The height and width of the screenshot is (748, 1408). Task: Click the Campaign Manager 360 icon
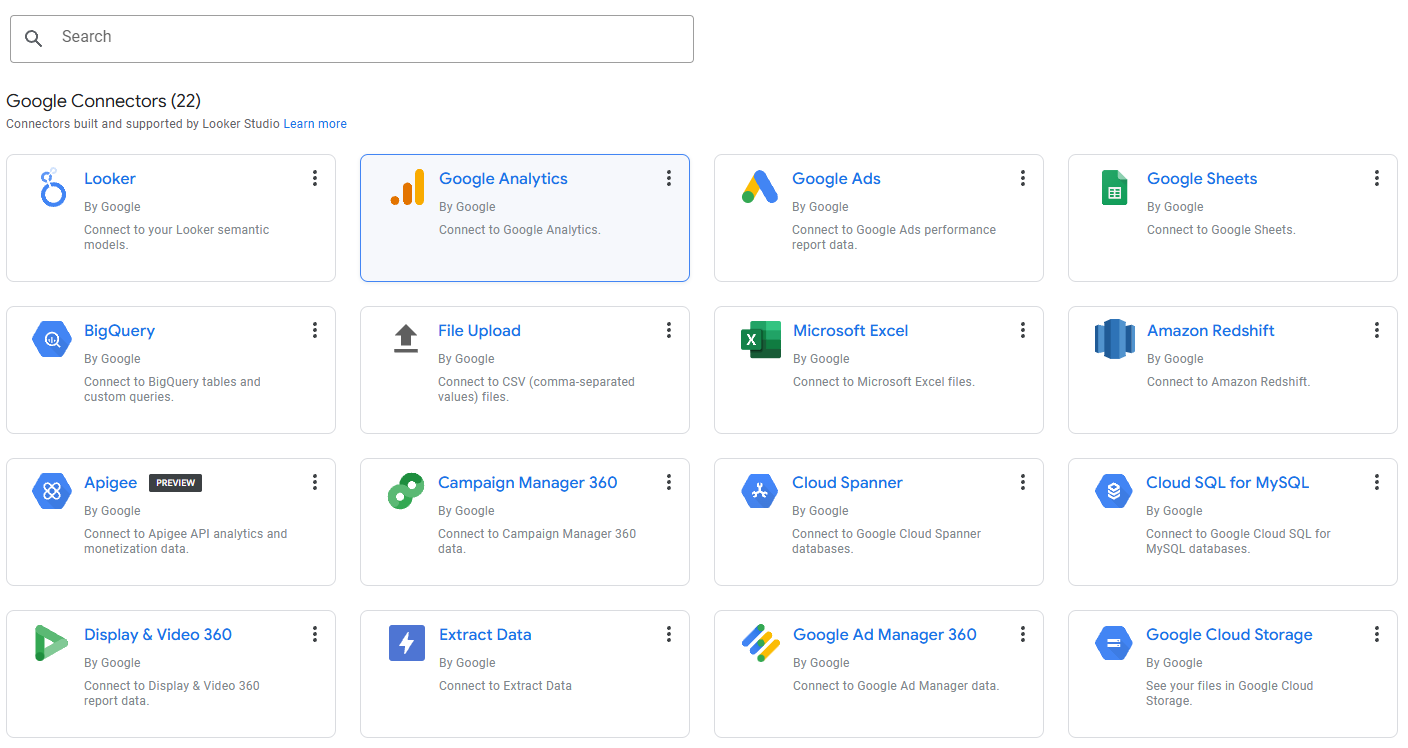click(406, 491)
